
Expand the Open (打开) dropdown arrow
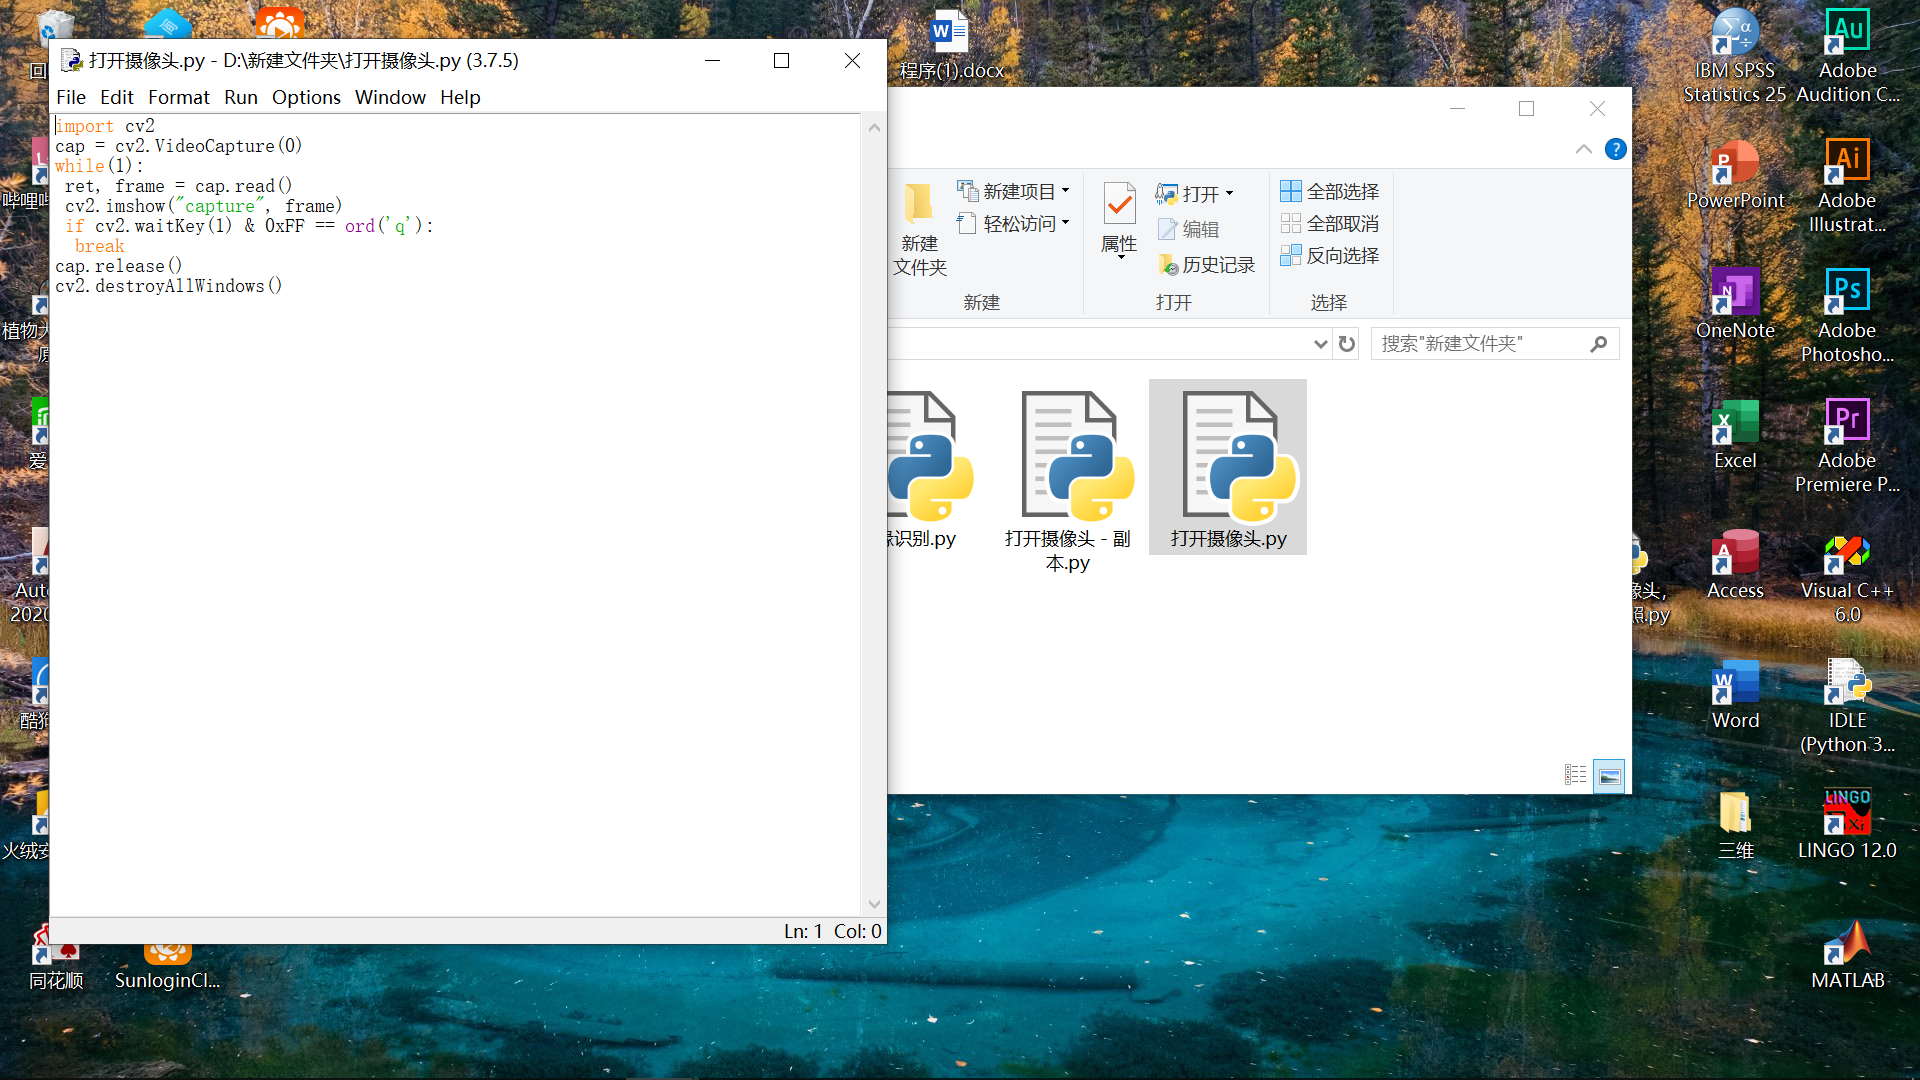coord(1230,194)
